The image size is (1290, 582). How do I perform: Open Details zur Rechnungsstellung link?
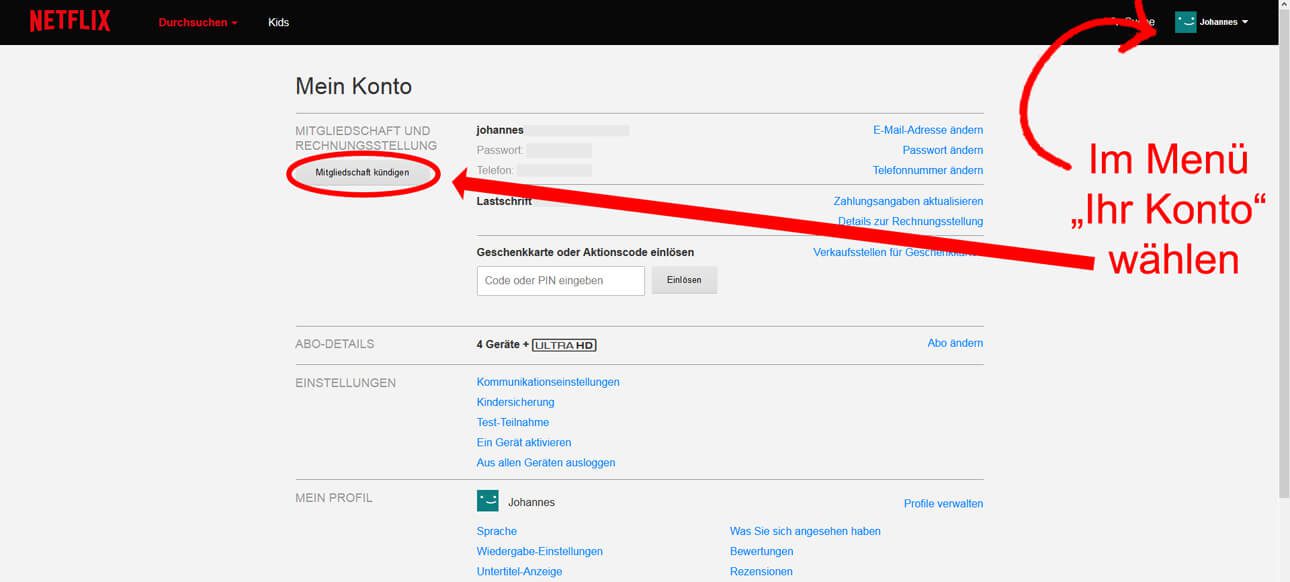click(910, 221)
